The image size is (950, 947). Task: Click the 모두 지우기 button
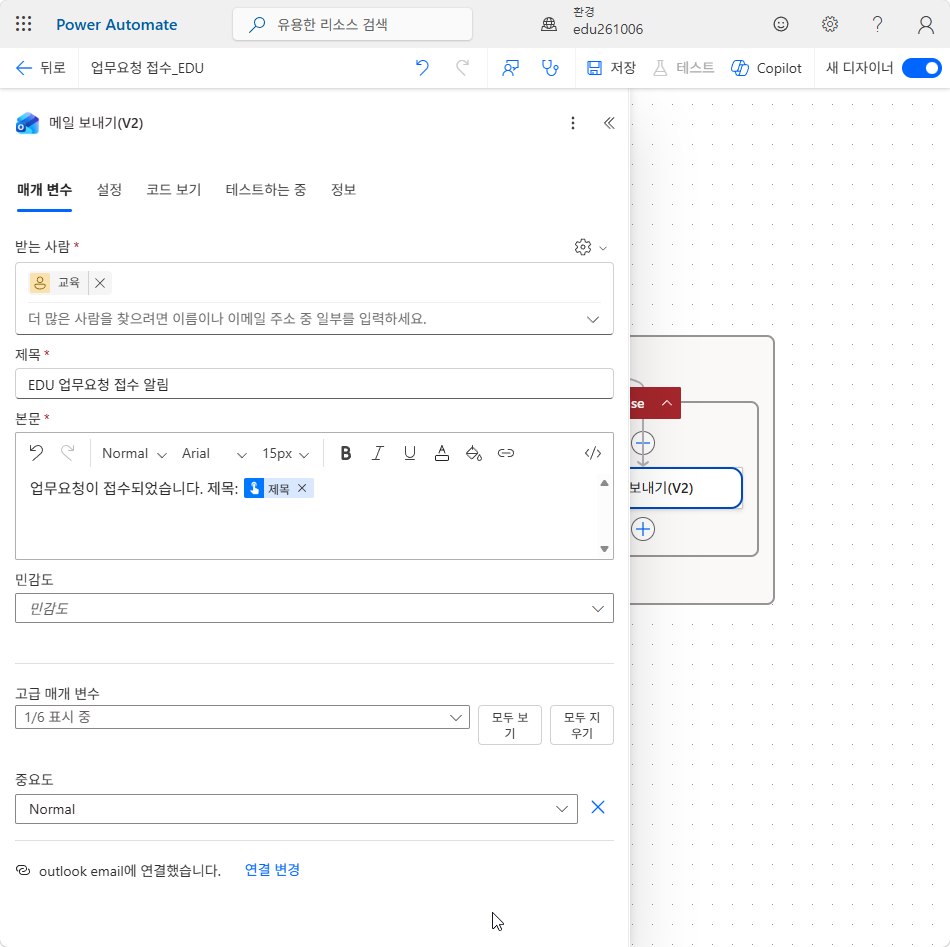[x=582, y=725]
